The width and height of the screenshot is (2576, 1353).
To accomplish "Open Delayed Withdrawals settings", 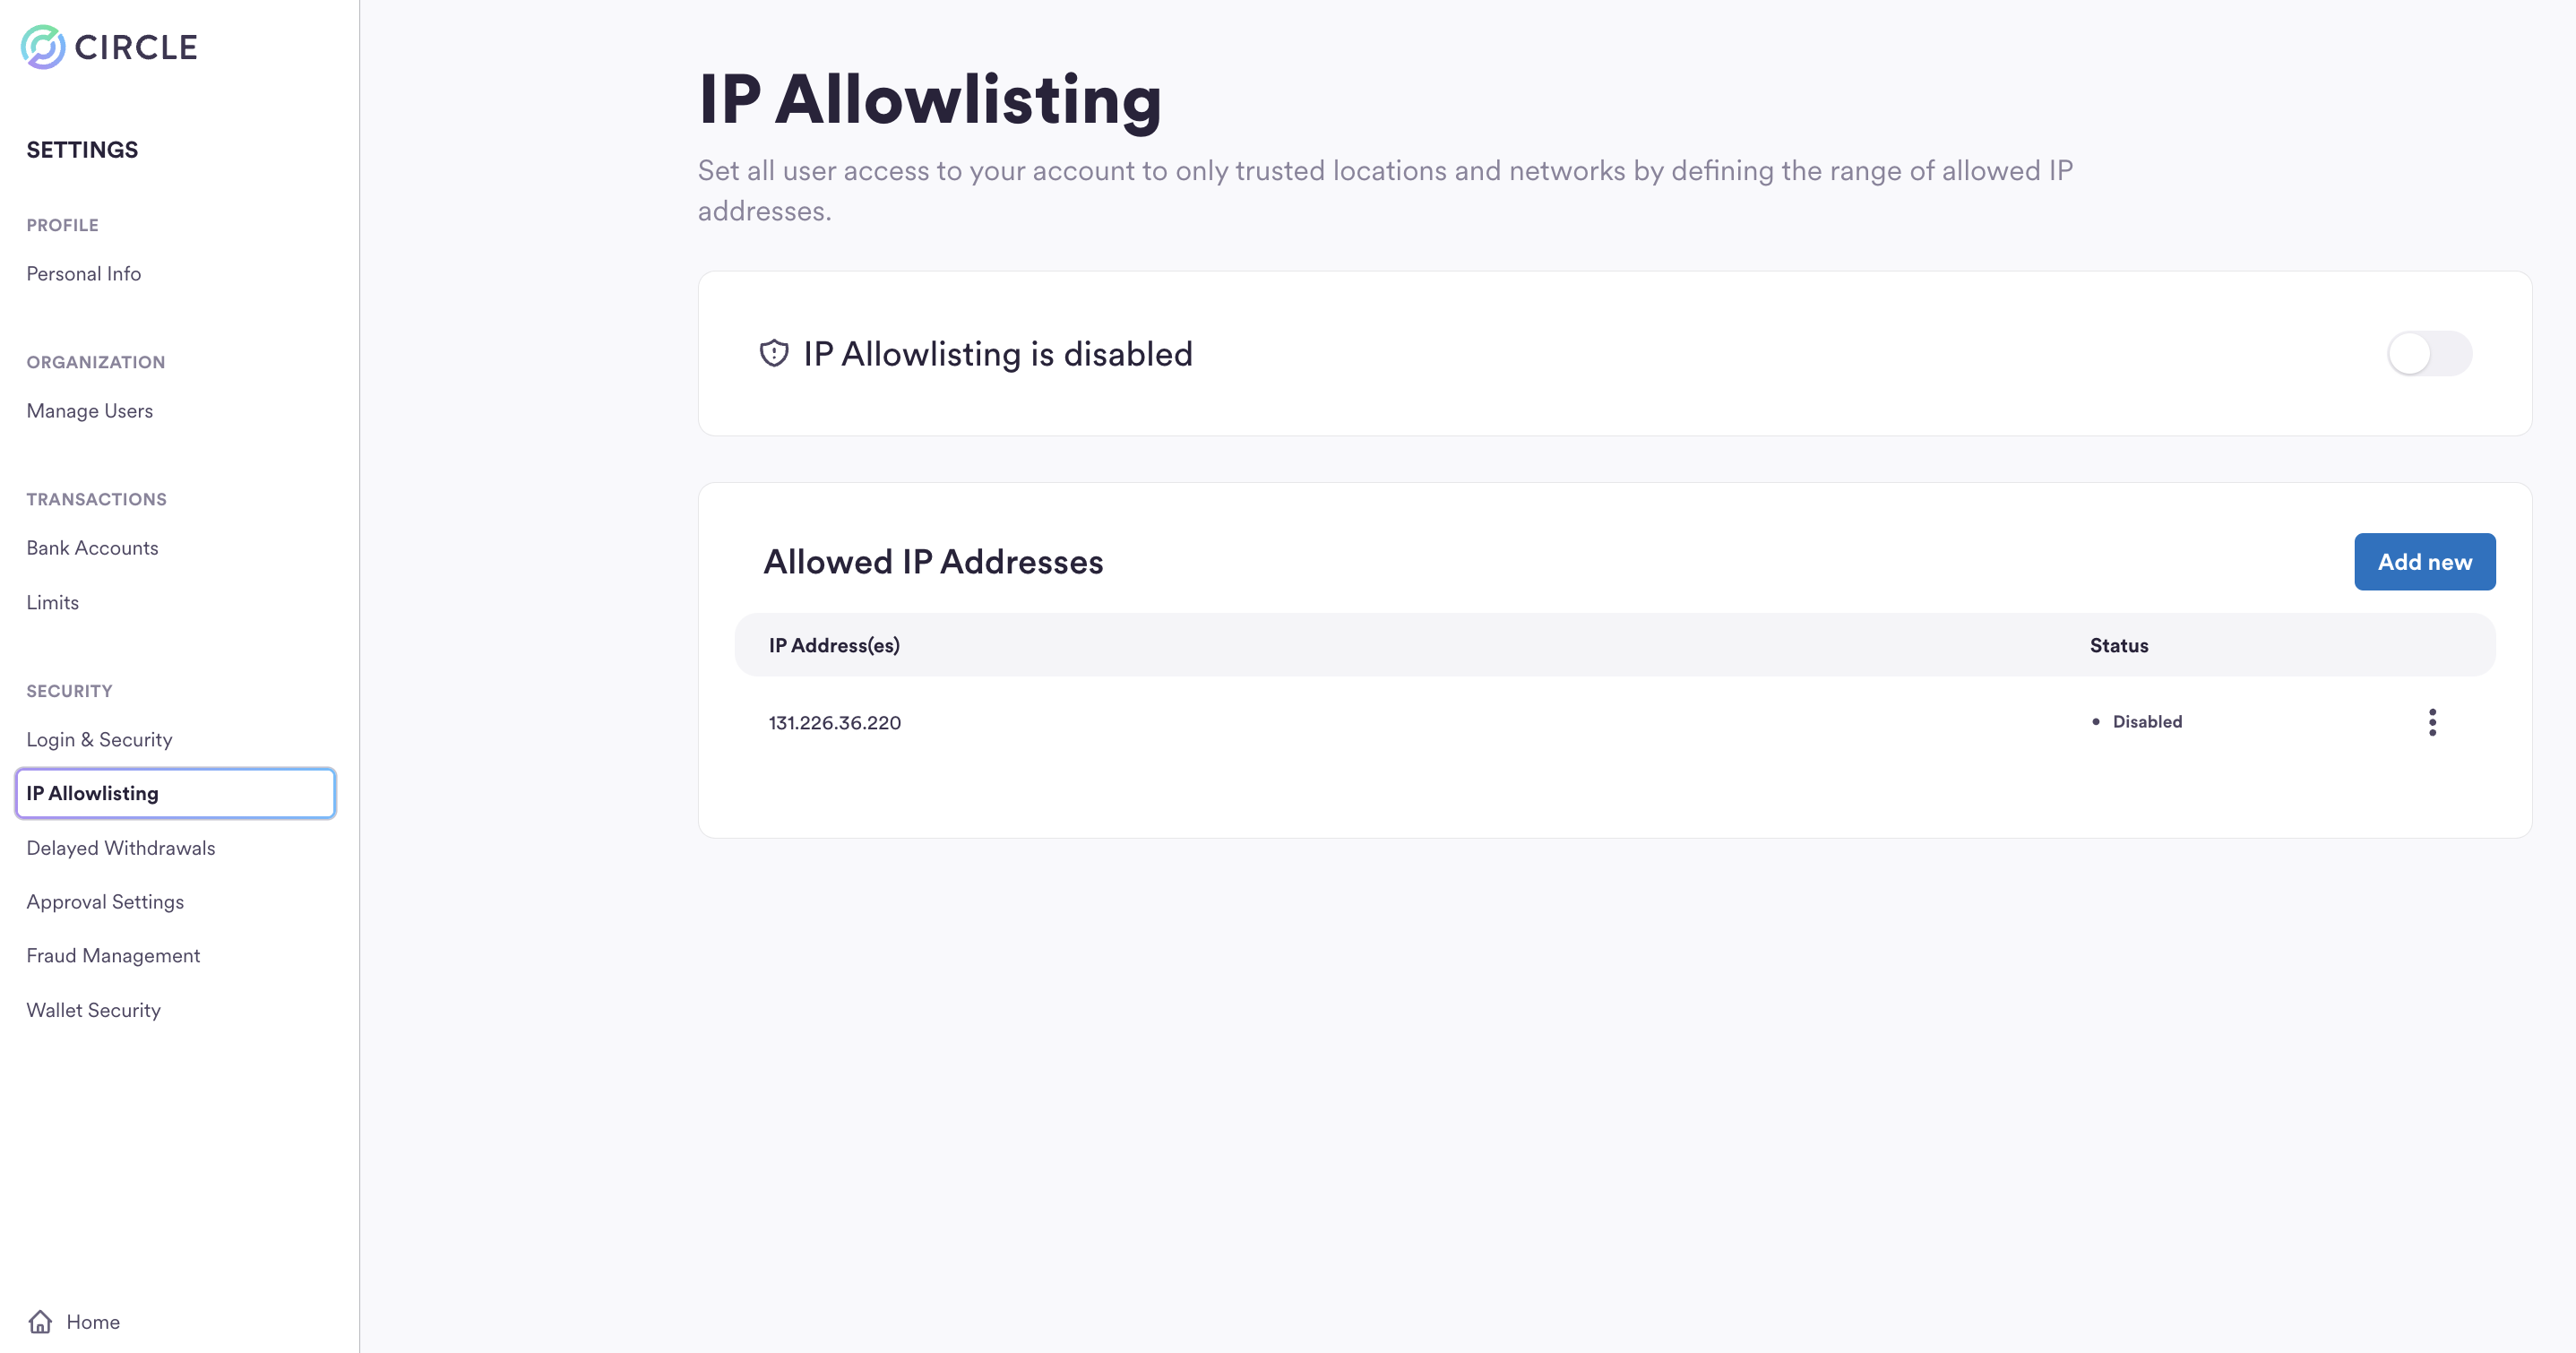I will pos(120,847).
